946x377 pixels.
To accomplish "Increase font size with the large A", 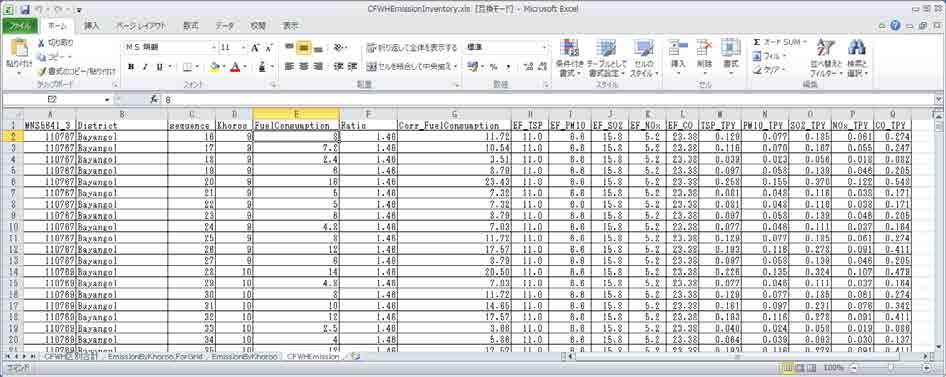I will point(255,48).
